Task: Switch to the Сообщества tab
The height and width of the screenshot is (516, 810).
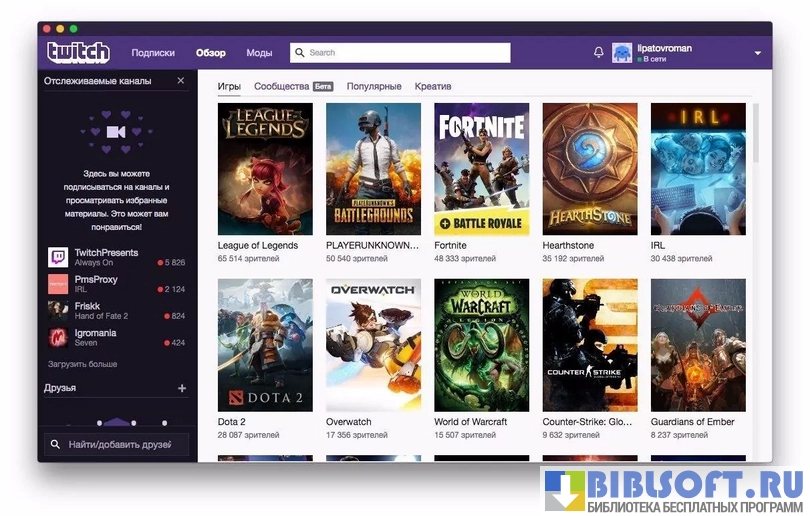Action: 281,87
